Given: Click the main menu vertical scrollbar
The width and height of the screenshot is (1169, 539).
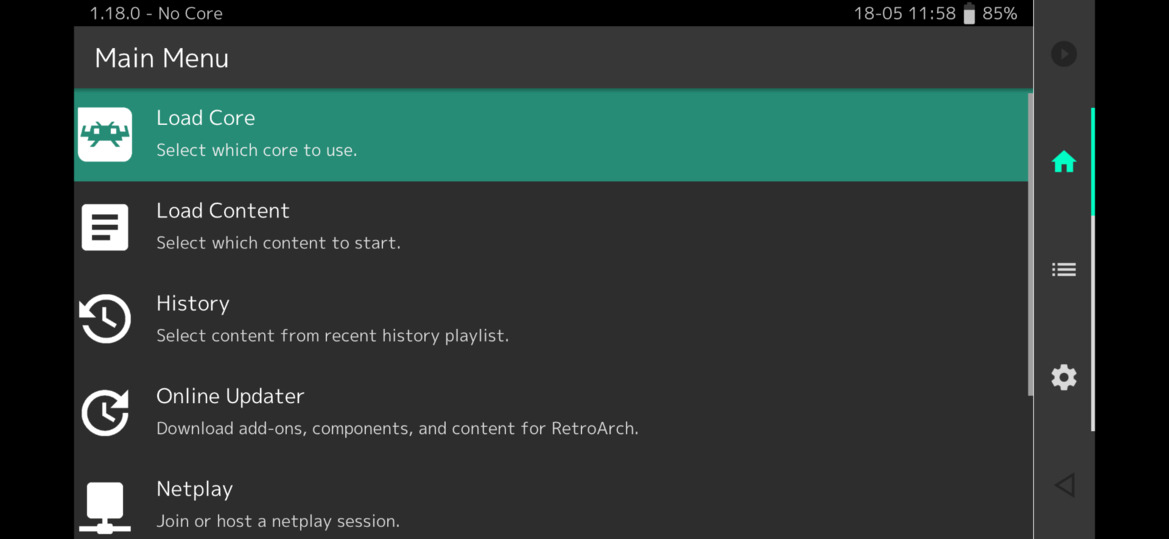Looking at the screenshot, I should pyautogui.click(x=1030, y=245).
